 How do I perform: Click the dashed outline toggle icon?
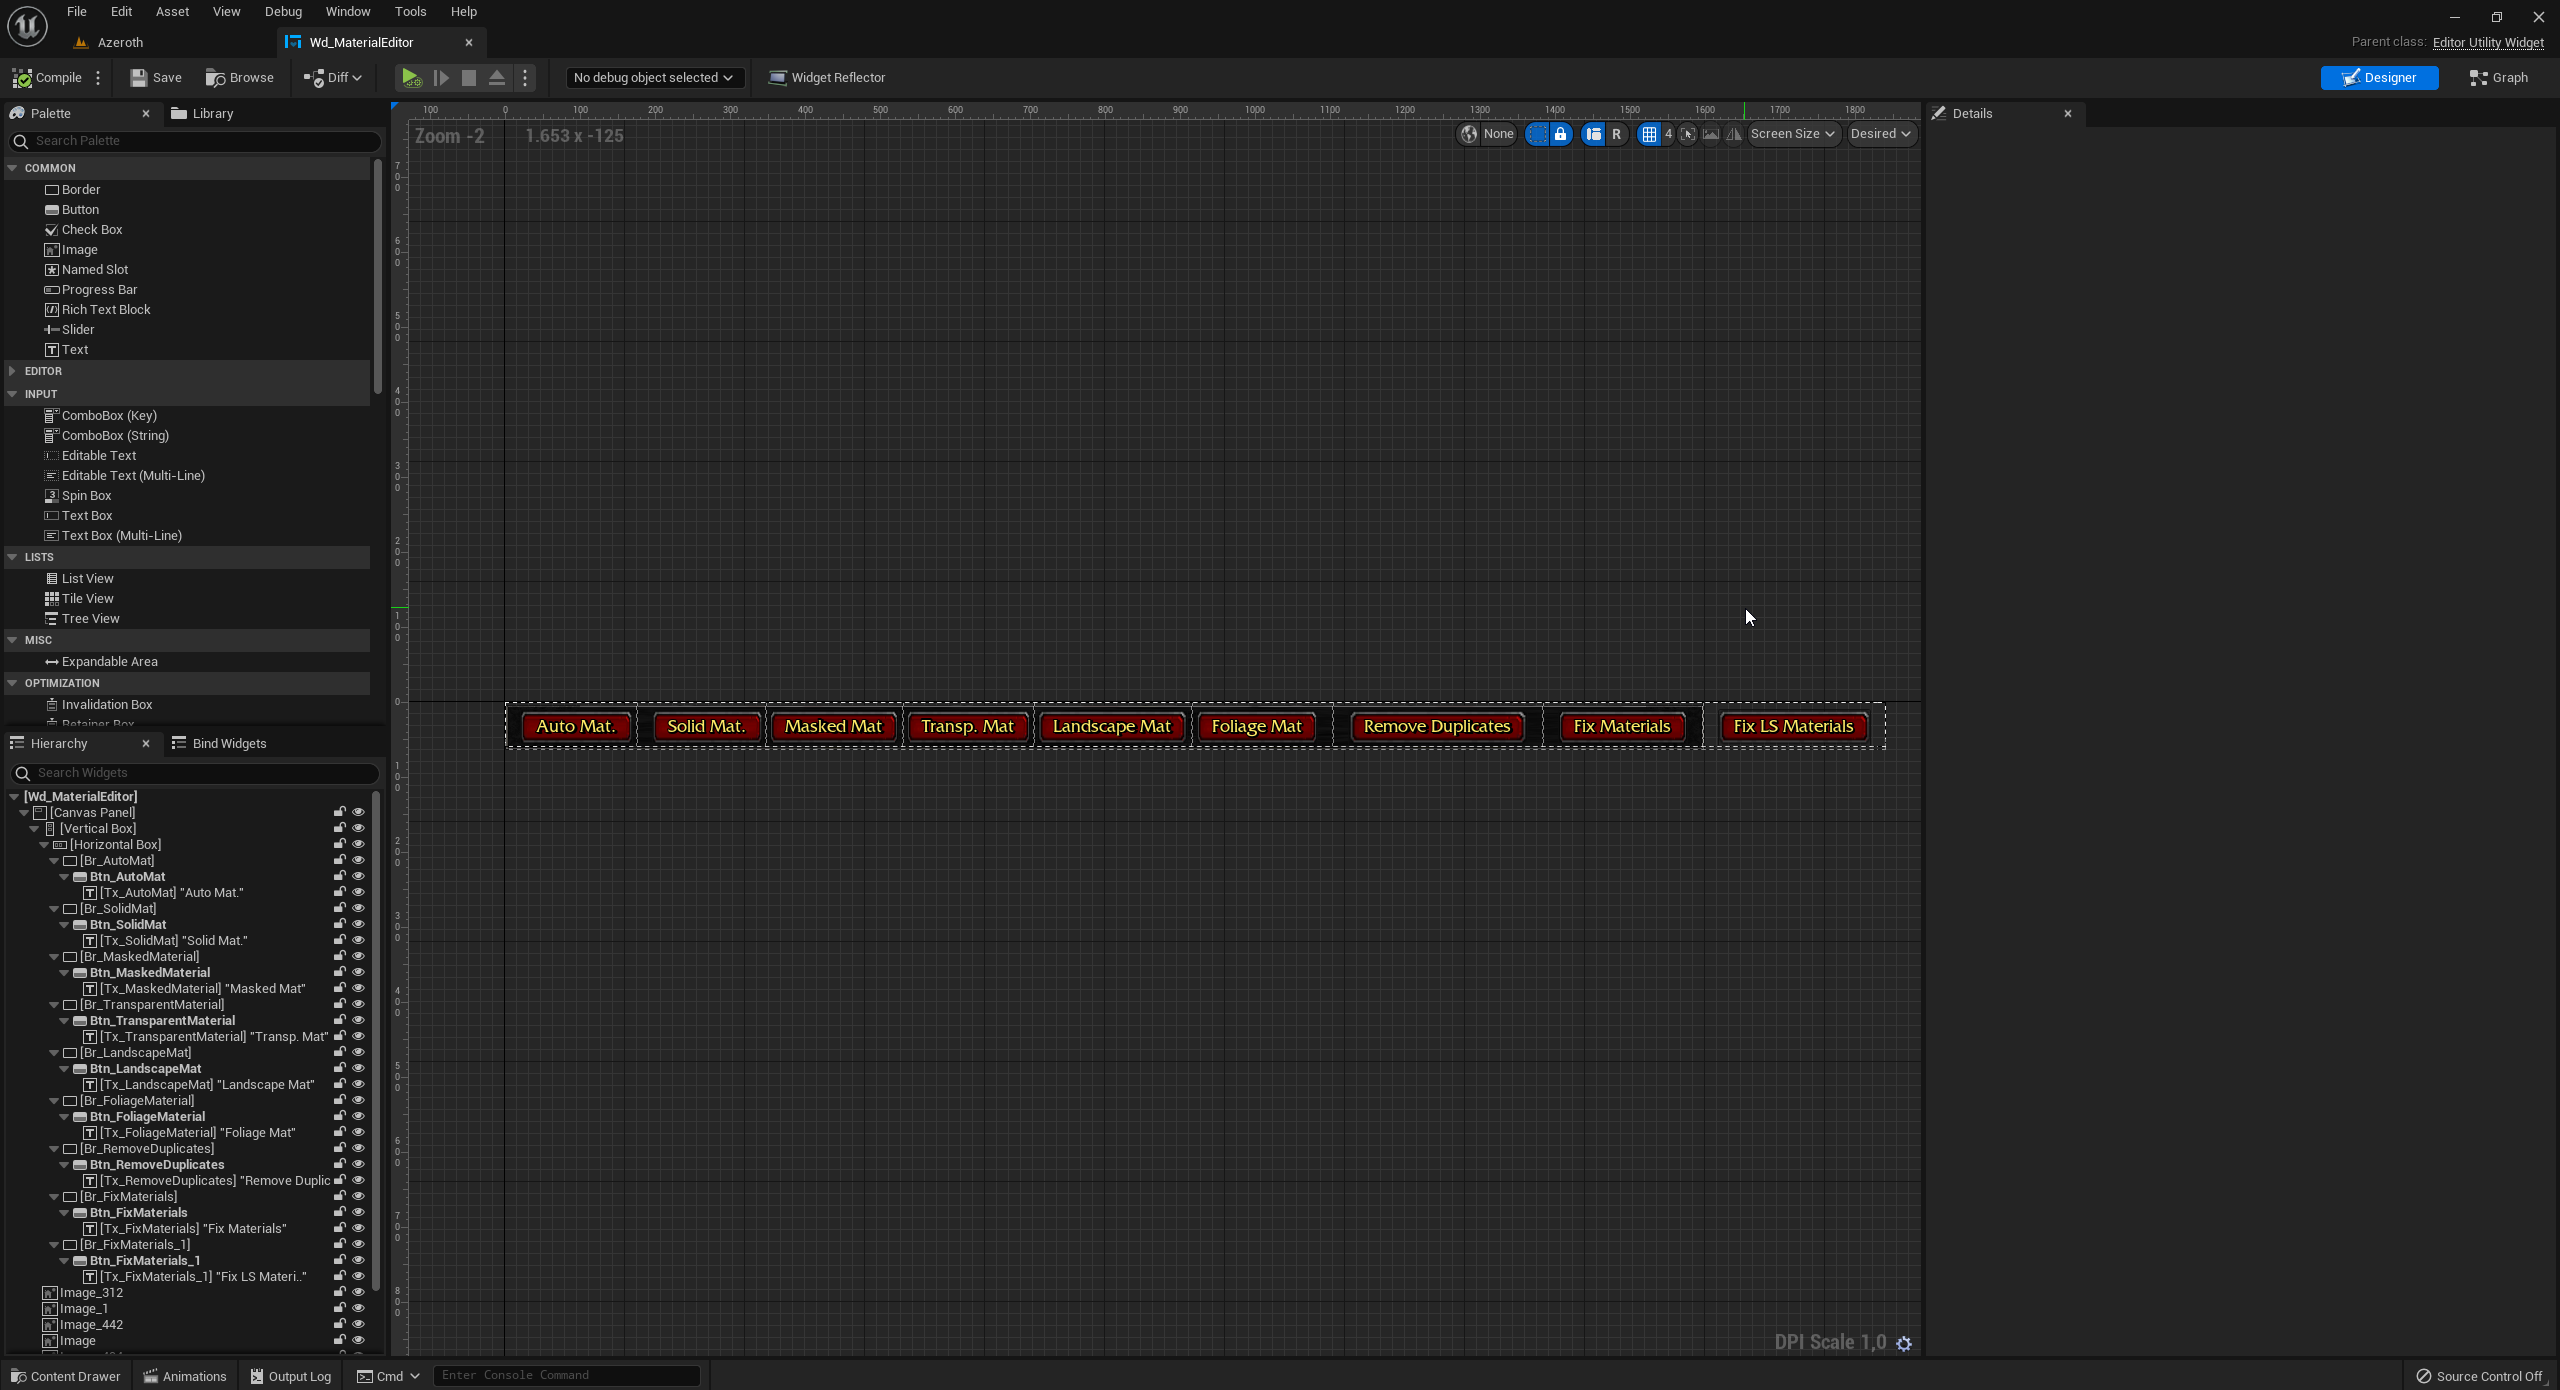click(x=1537, y=134)
